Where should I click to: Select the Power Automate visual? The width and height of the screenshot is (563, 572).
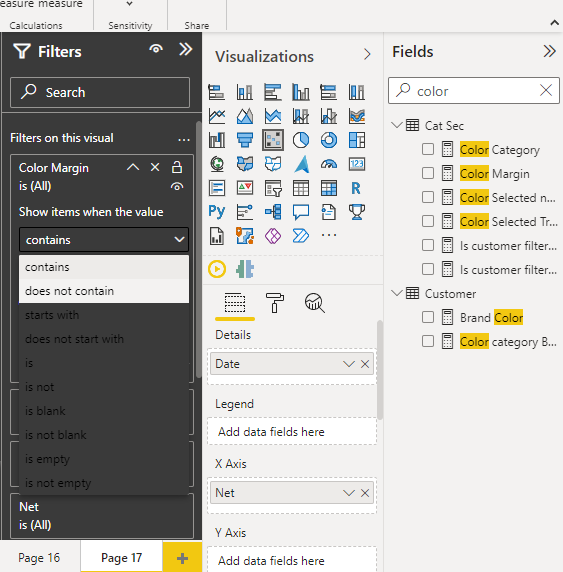click(301, 236)
